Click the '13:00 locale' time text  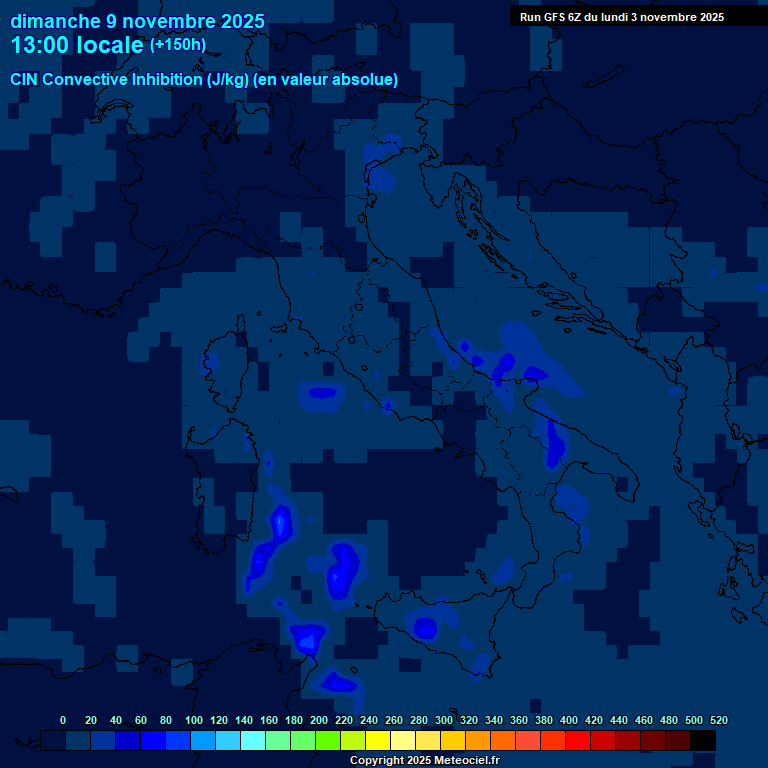pos(78,45)
